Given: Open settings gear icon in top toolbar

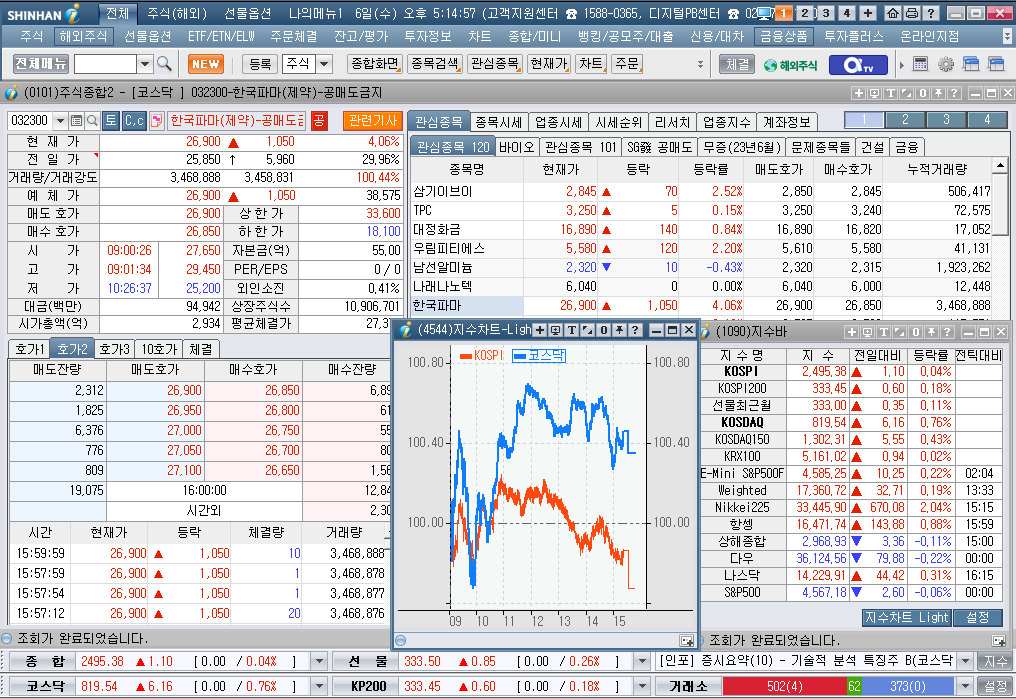Looking at the screenshot, I should [945, 63].
